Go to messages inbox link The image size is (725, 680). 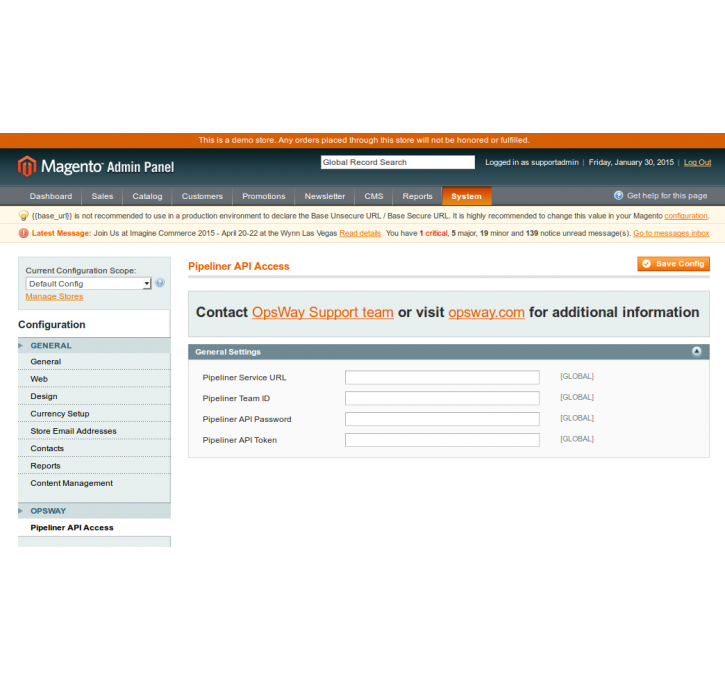point(671,233)
